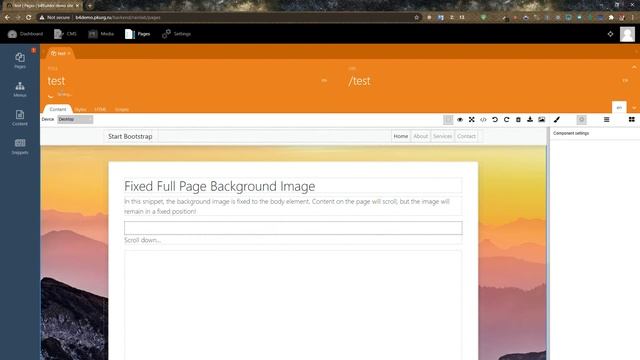Switch to Styles tab
This screenshot has width=640, height=360.
tap(80, 109)
